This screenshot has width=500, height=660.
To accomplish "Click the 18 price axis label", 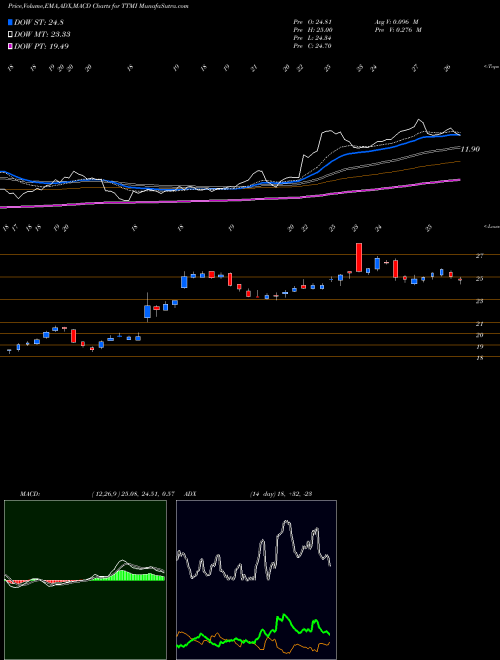I will click(480, 358).
